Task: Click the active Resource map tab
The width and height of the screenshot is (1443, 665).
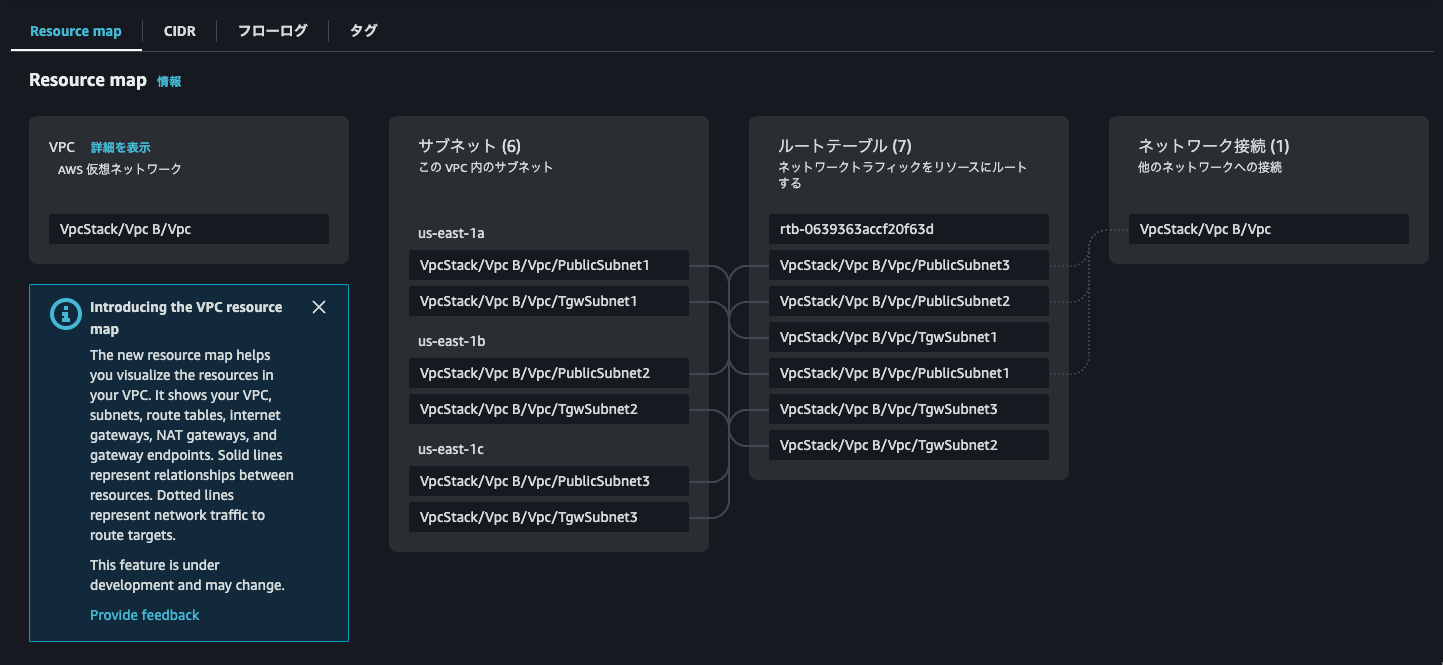Action: [x=75, y=30]
